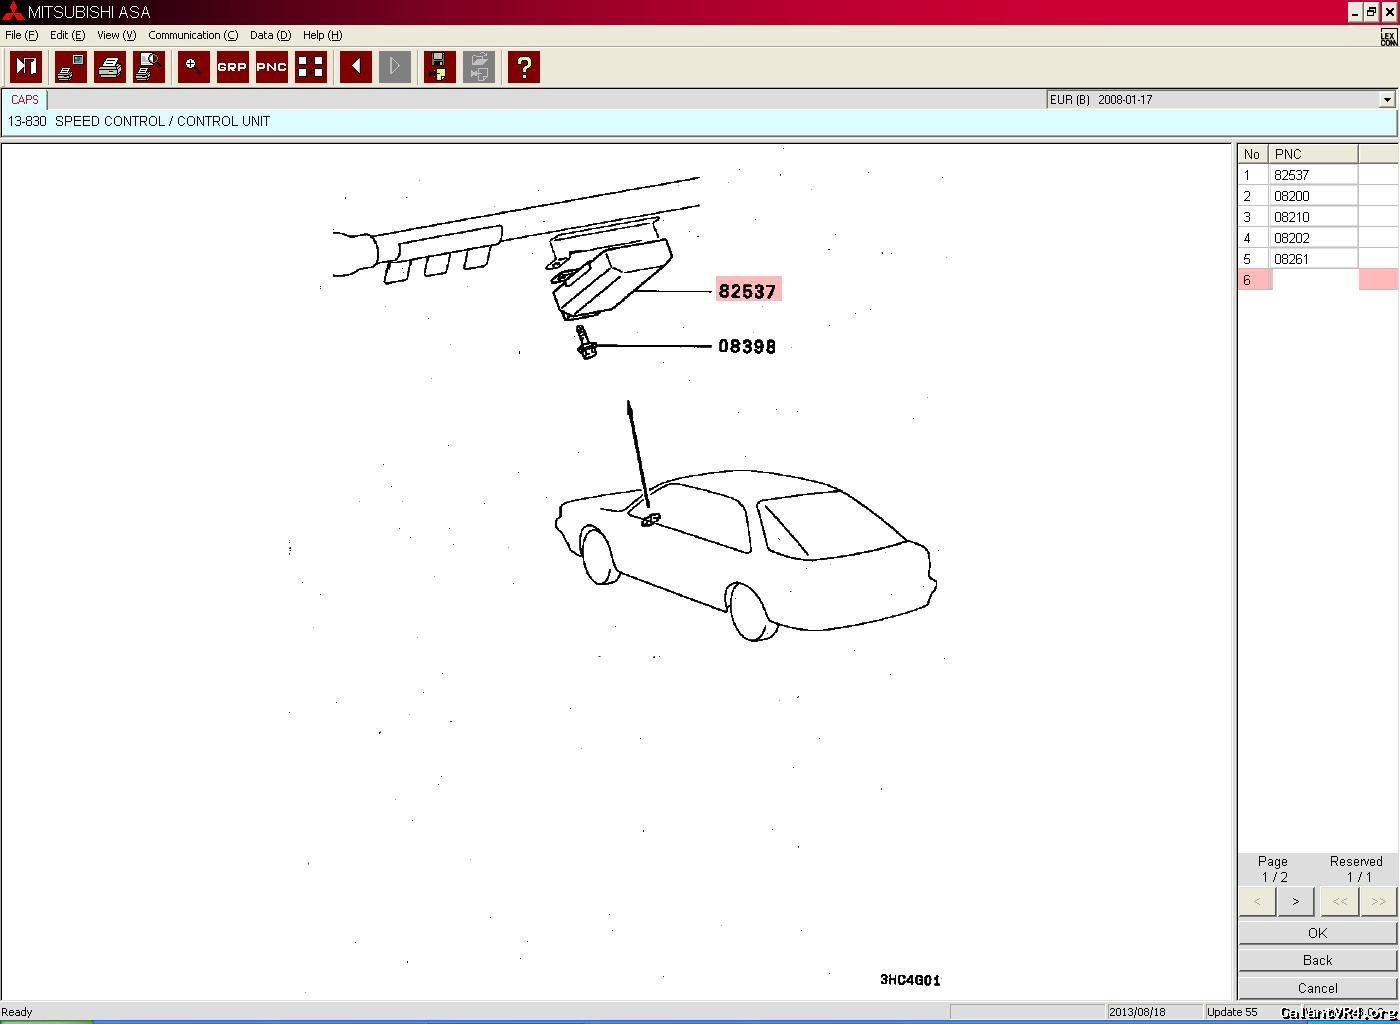Go to next page with > button
1400x1024 pixels.
pos(1296,901)
